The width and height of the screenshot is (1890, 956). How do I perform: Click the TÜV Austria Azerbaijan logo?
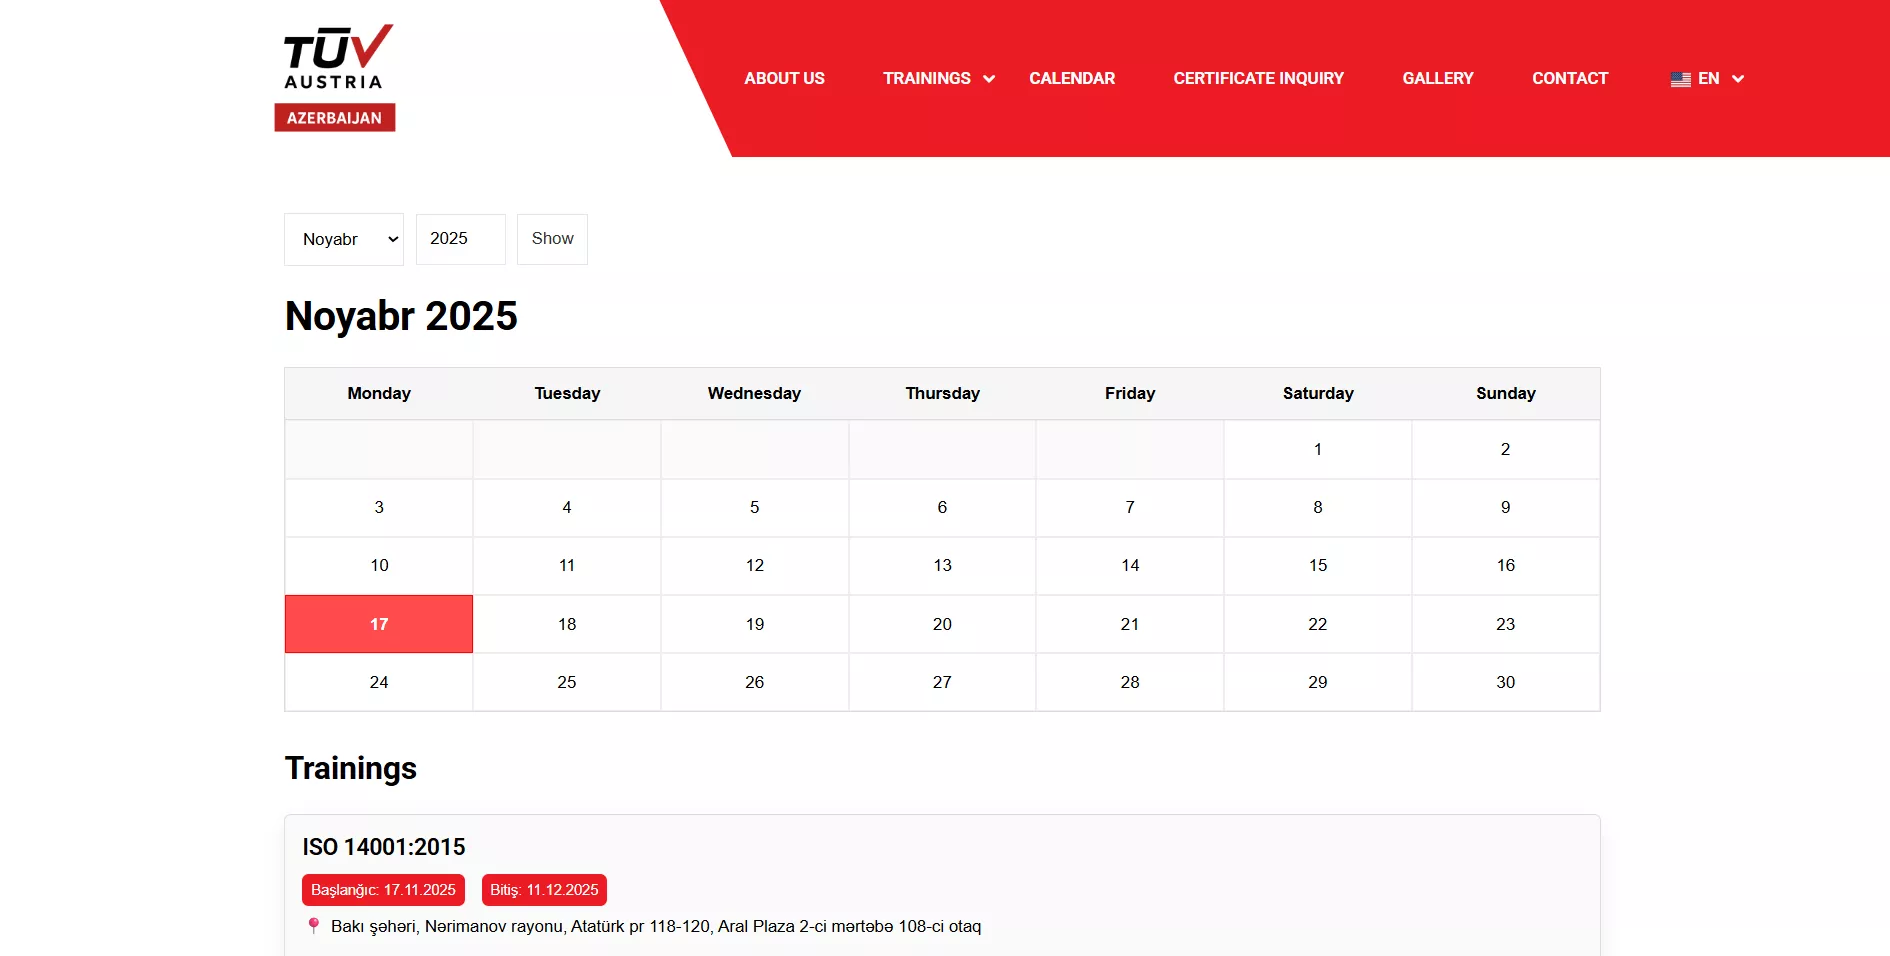tap(336, 70)
